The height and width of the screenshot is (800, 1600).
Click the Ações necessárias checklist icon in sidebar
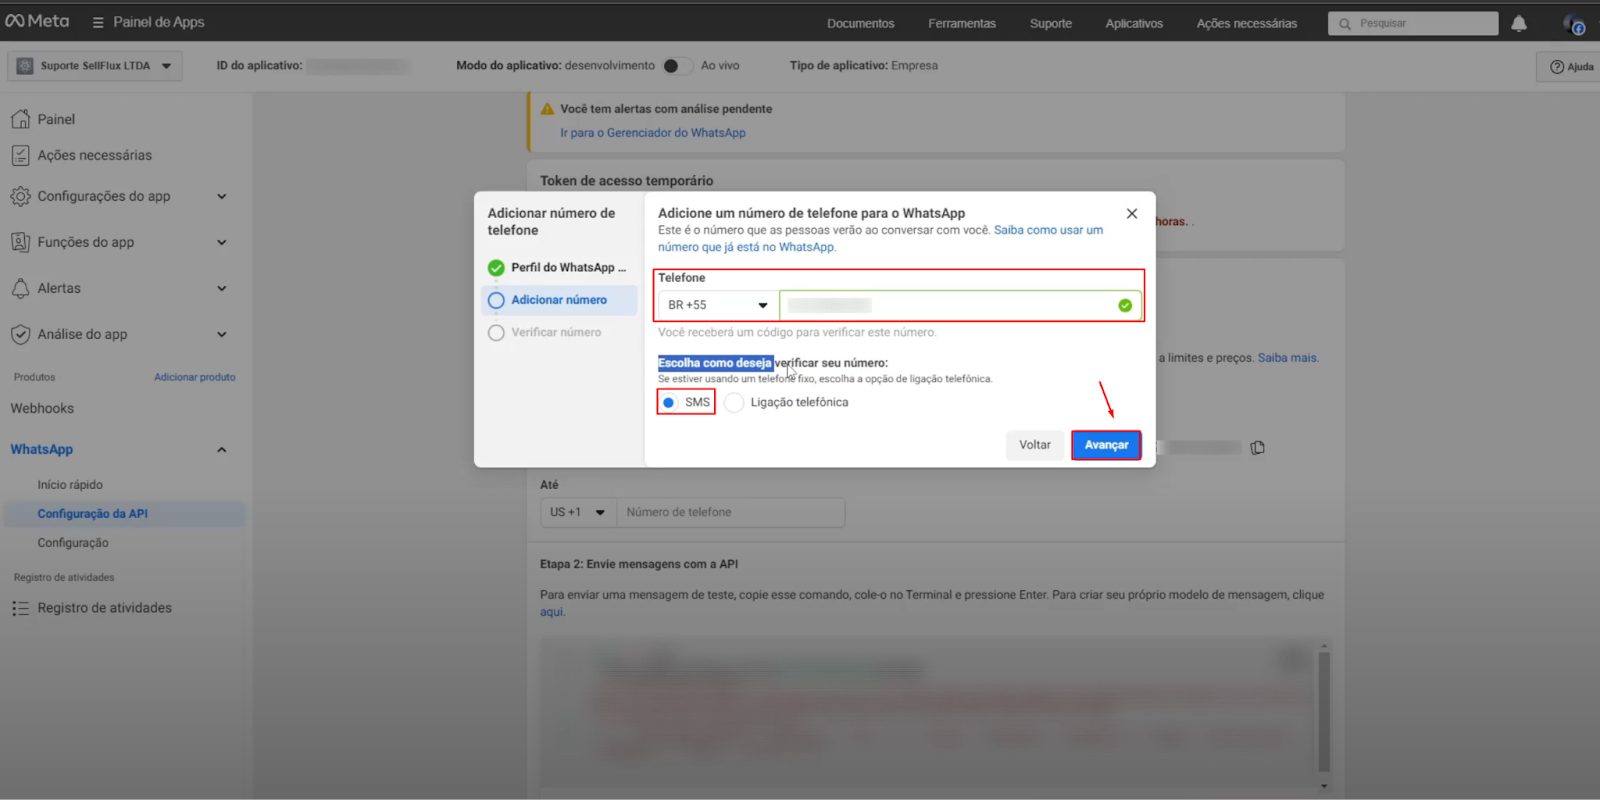point(20,155)
